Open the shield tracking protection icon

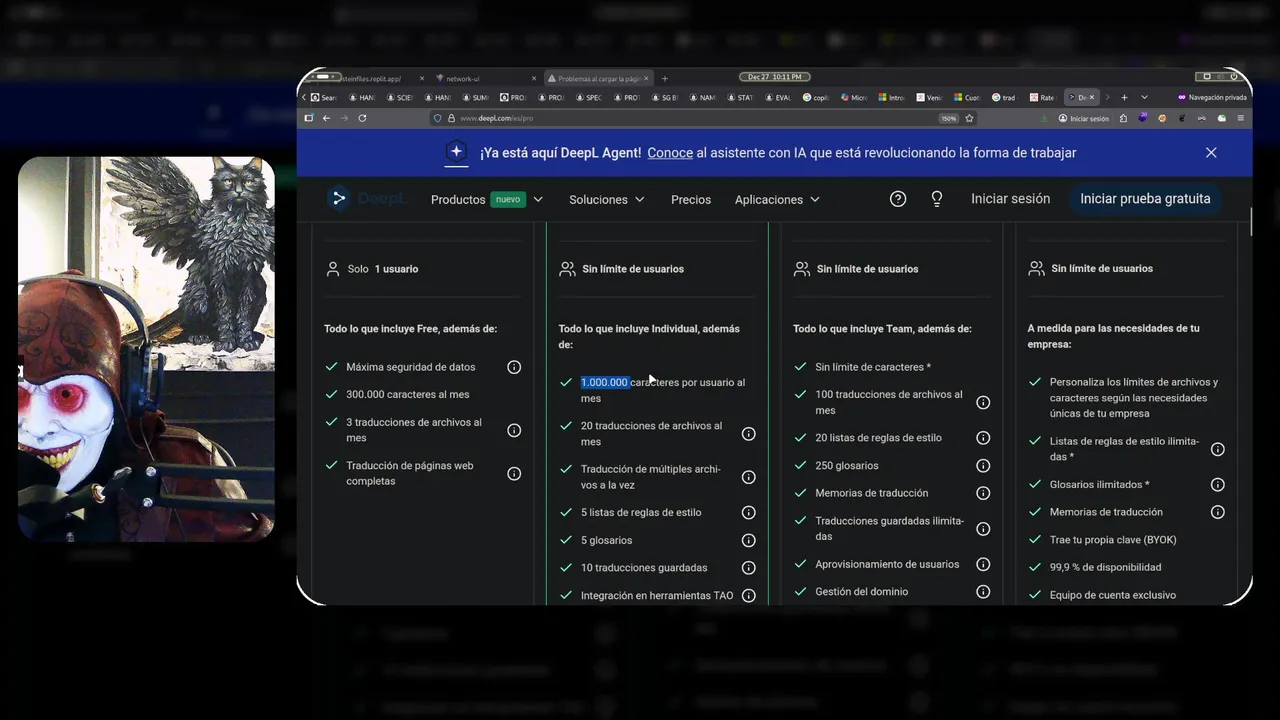click(437, 118)
